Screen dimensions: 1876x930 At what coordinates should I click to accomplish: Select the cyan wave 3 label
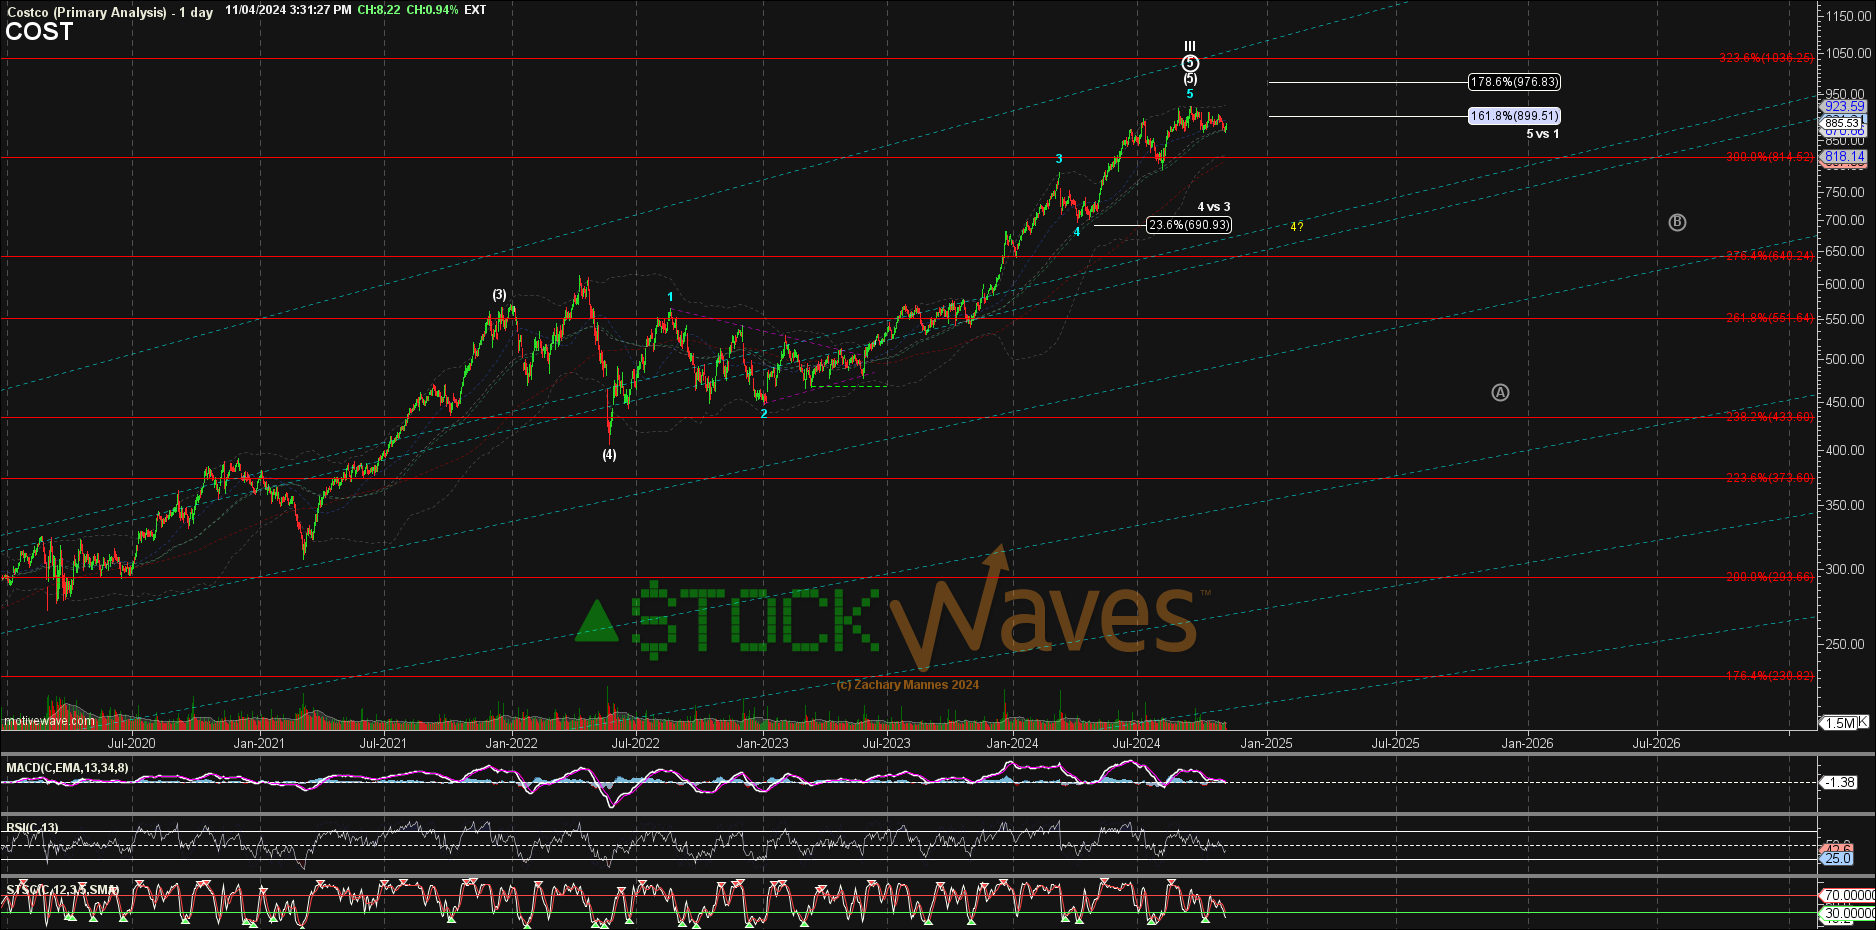pyautogui.click(x=1059, y=159)
